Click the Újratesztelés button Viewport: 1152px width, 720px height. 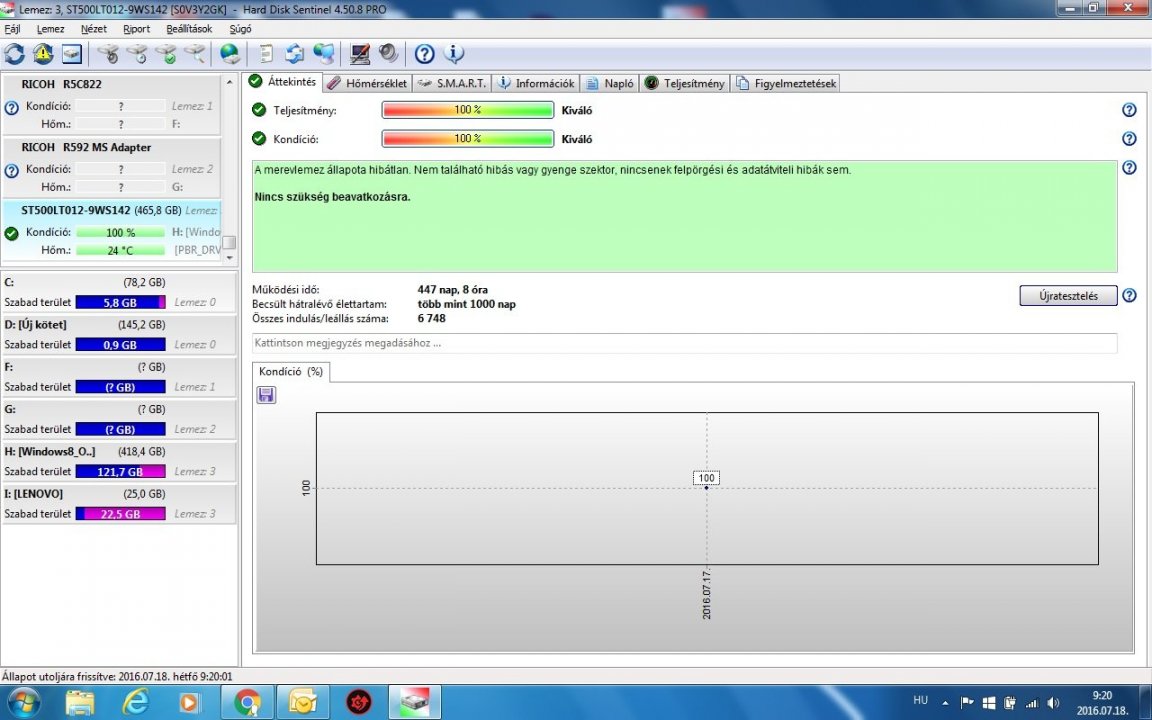1068,295
